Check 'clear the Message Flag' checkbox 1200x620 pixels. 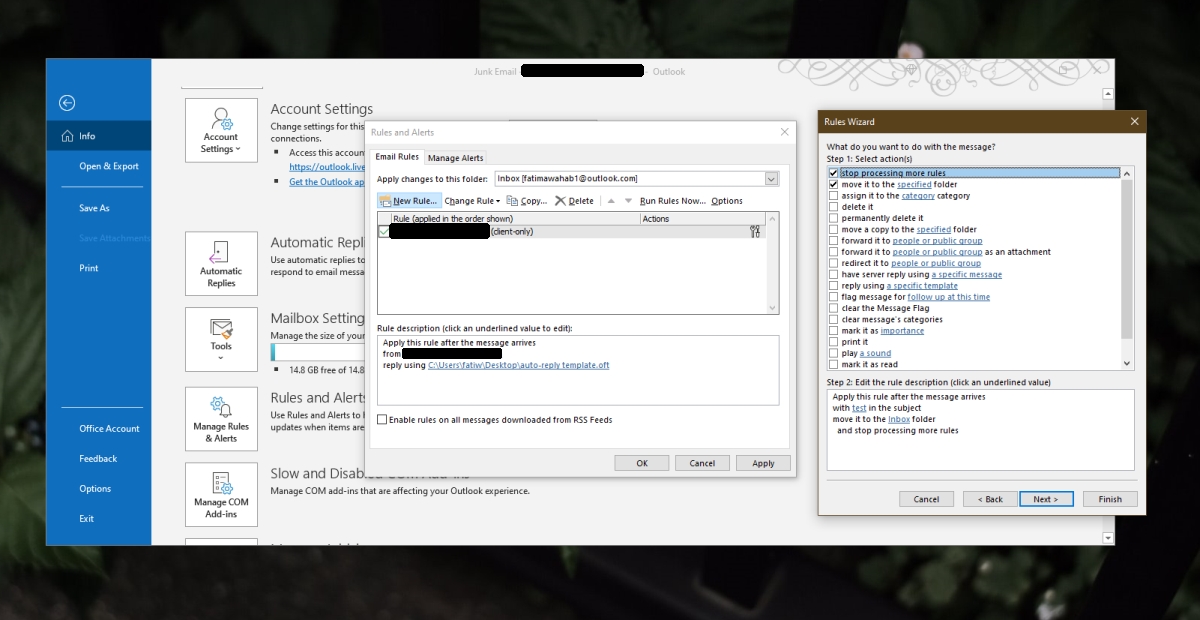(x=834, y=308)
